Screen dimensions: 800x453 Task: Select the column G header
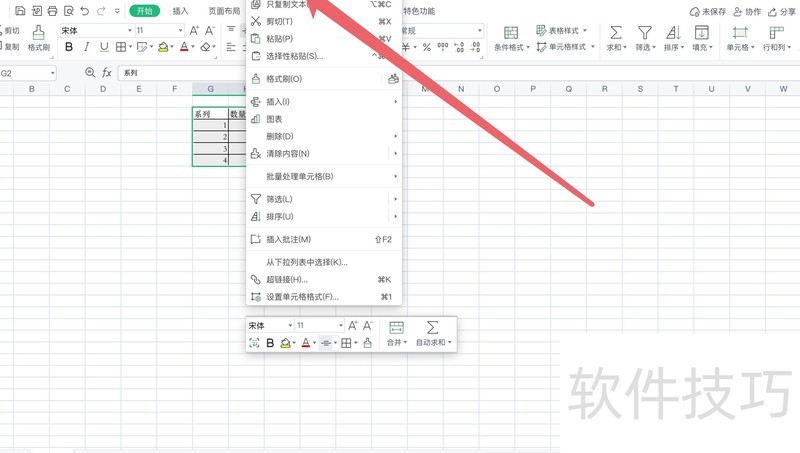210,89
